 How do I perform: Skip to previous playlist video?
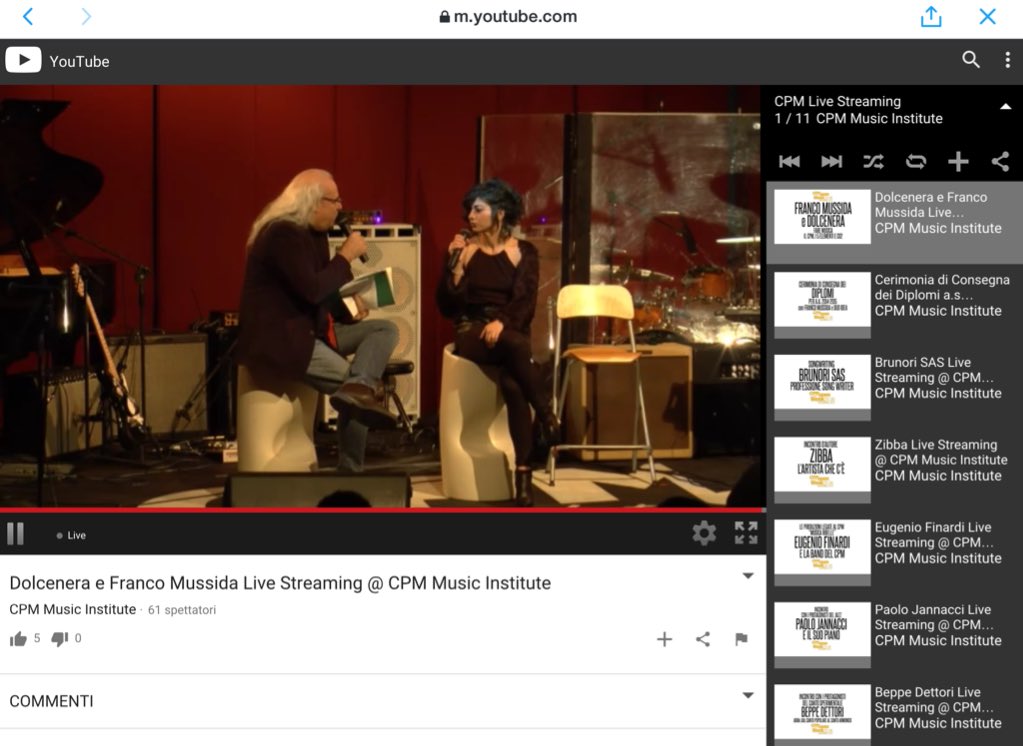[789, 161]
